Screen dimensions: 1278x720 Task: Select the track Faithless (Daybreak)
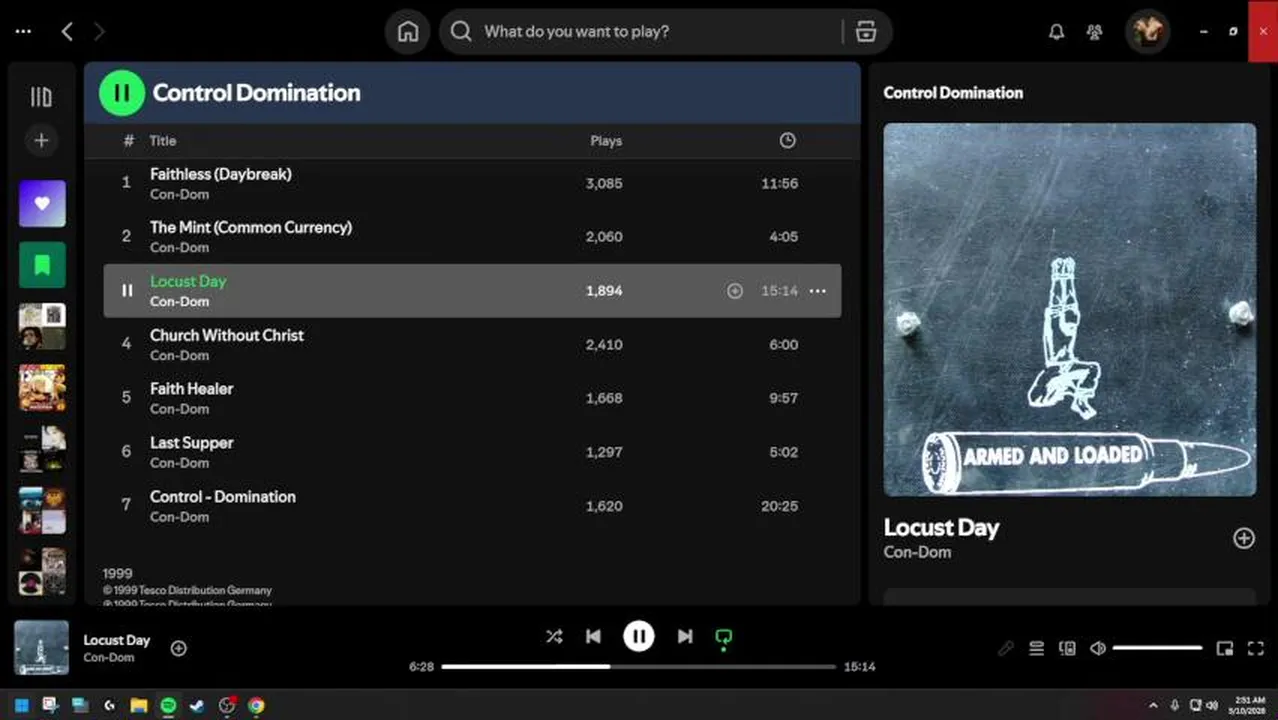[x=221, y=174]
